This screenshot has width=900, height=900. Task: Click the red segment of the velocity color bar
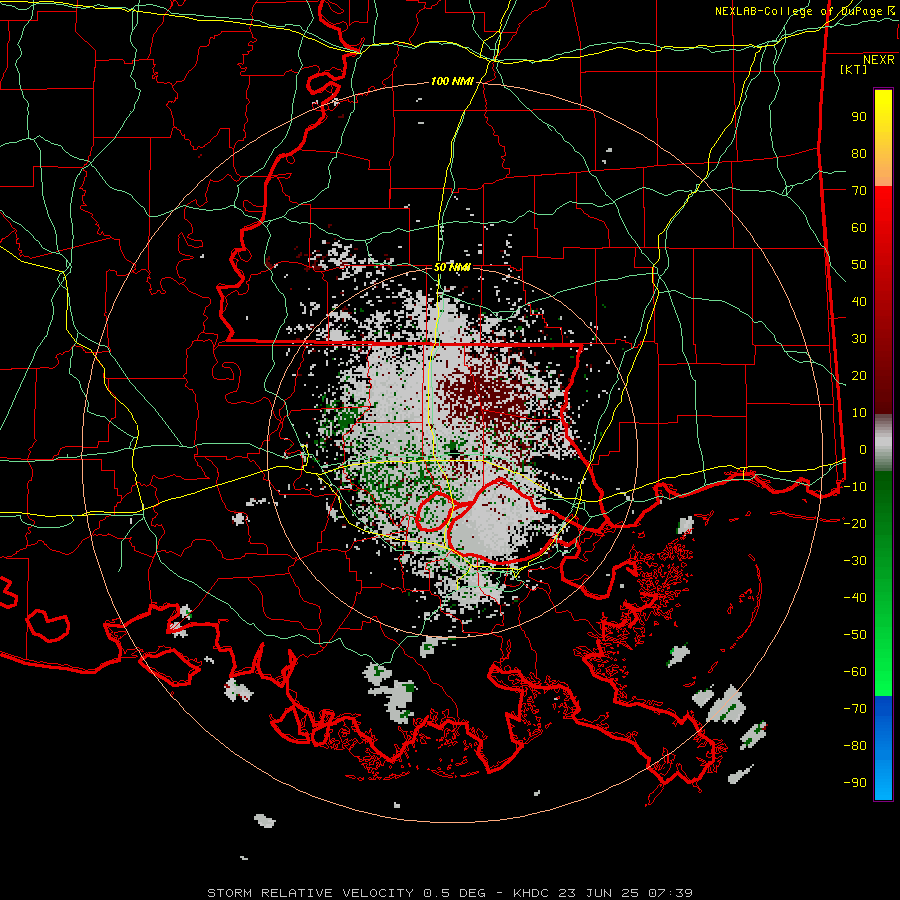883,300
